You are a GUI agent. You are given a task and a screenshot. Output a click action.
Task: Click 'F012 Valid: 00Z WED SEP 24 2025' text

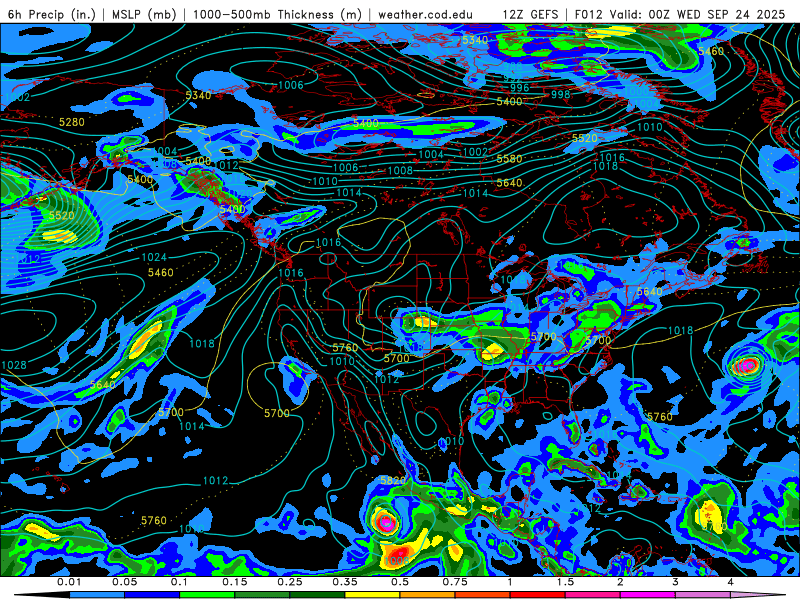click(x=680, y=14)
